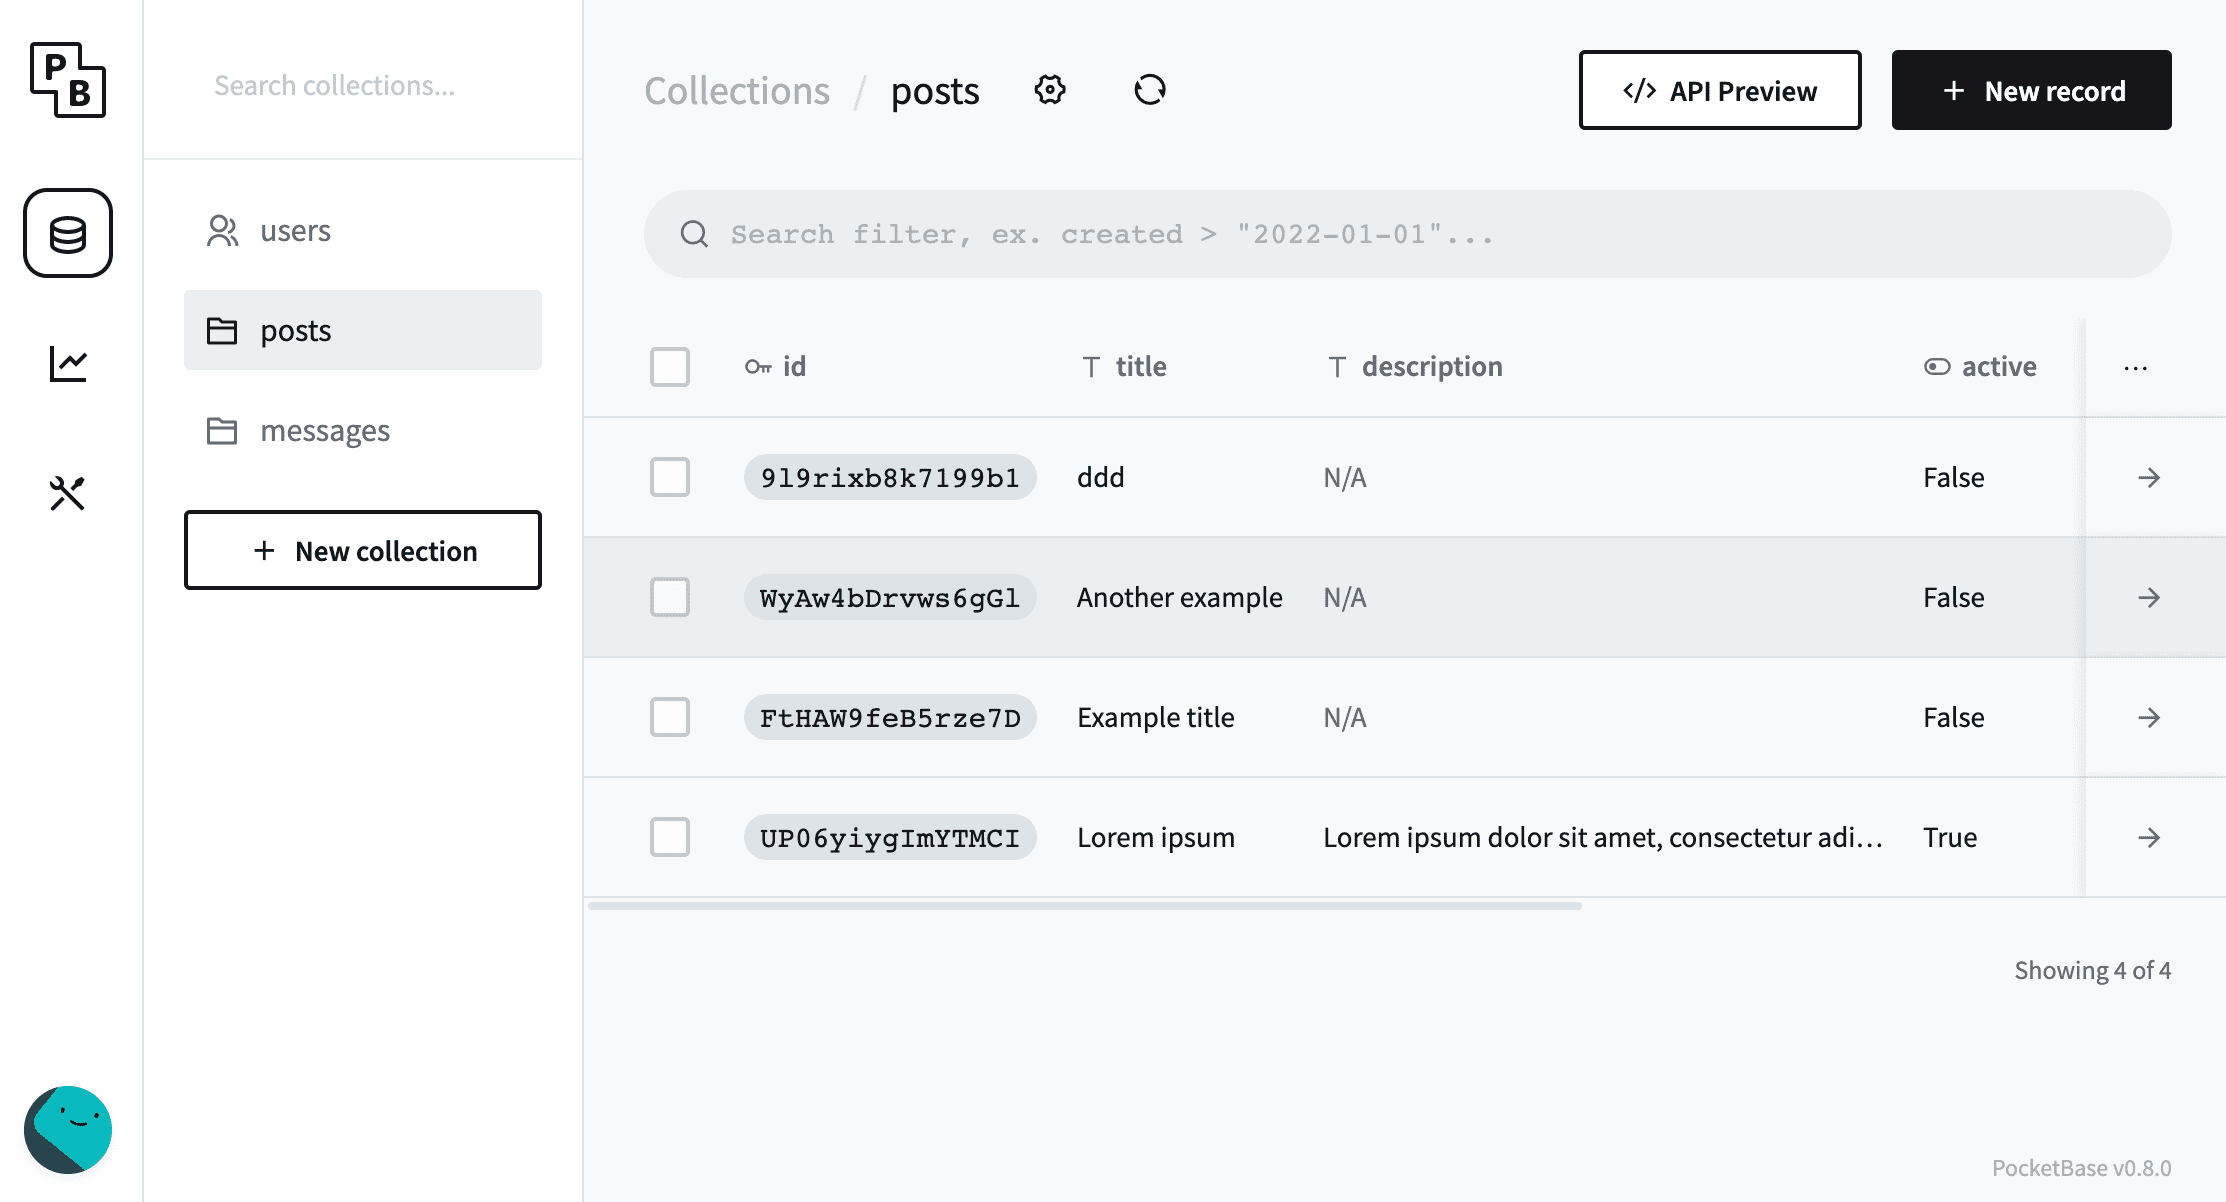The height and width of the screenshot is (1202, 2226).
Task: Click the refresh records icon
Action: point(1150,90)
